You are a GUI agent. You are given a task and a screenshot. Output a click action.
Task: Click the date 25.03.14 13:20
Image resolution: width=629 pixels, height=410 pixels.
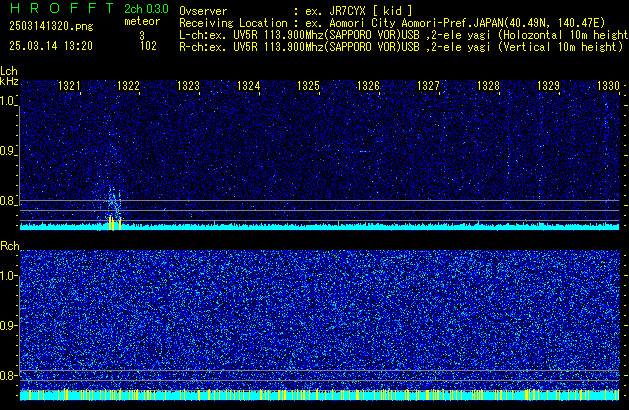tap(51, 46)
